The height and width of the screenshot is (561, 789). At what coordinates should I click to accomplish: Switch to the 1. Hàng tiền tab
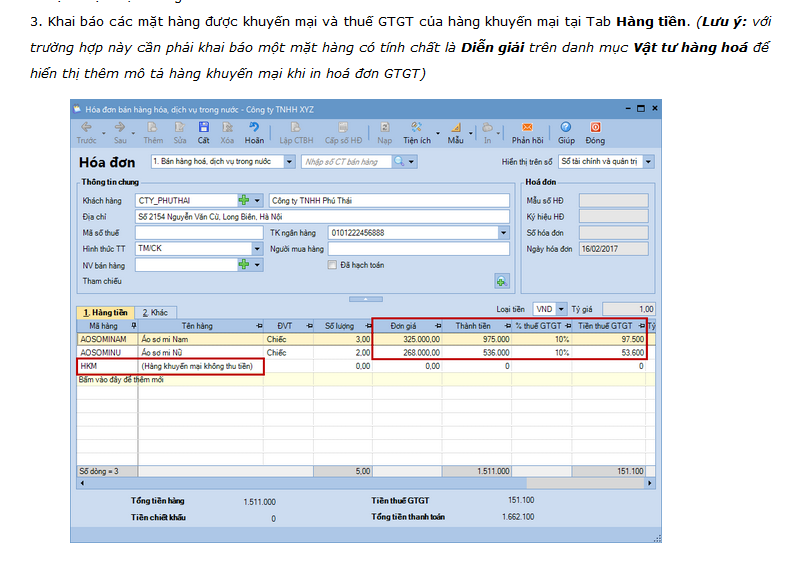click(105, 312)
